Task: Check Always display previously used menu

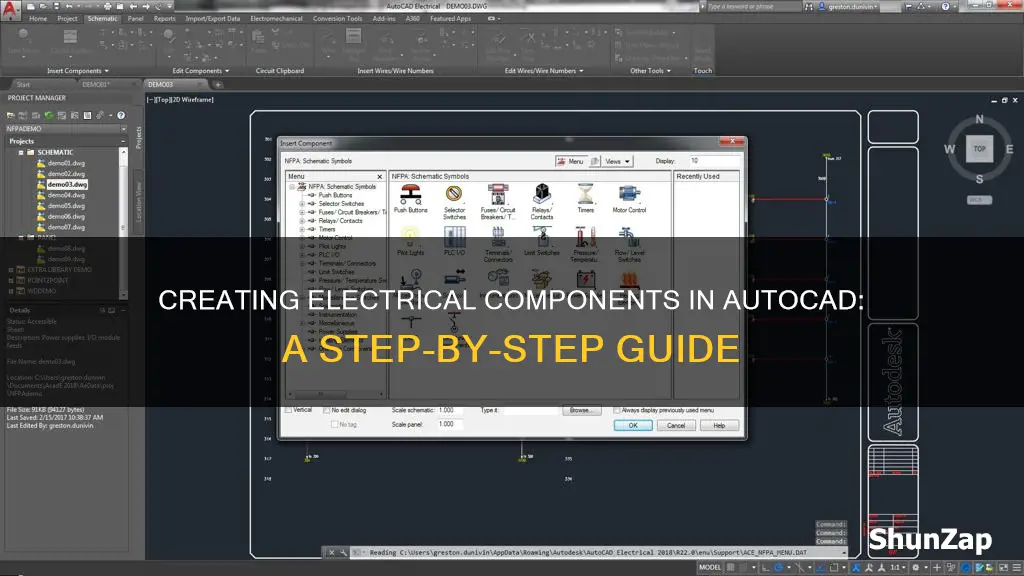Action: pos(616,410)
